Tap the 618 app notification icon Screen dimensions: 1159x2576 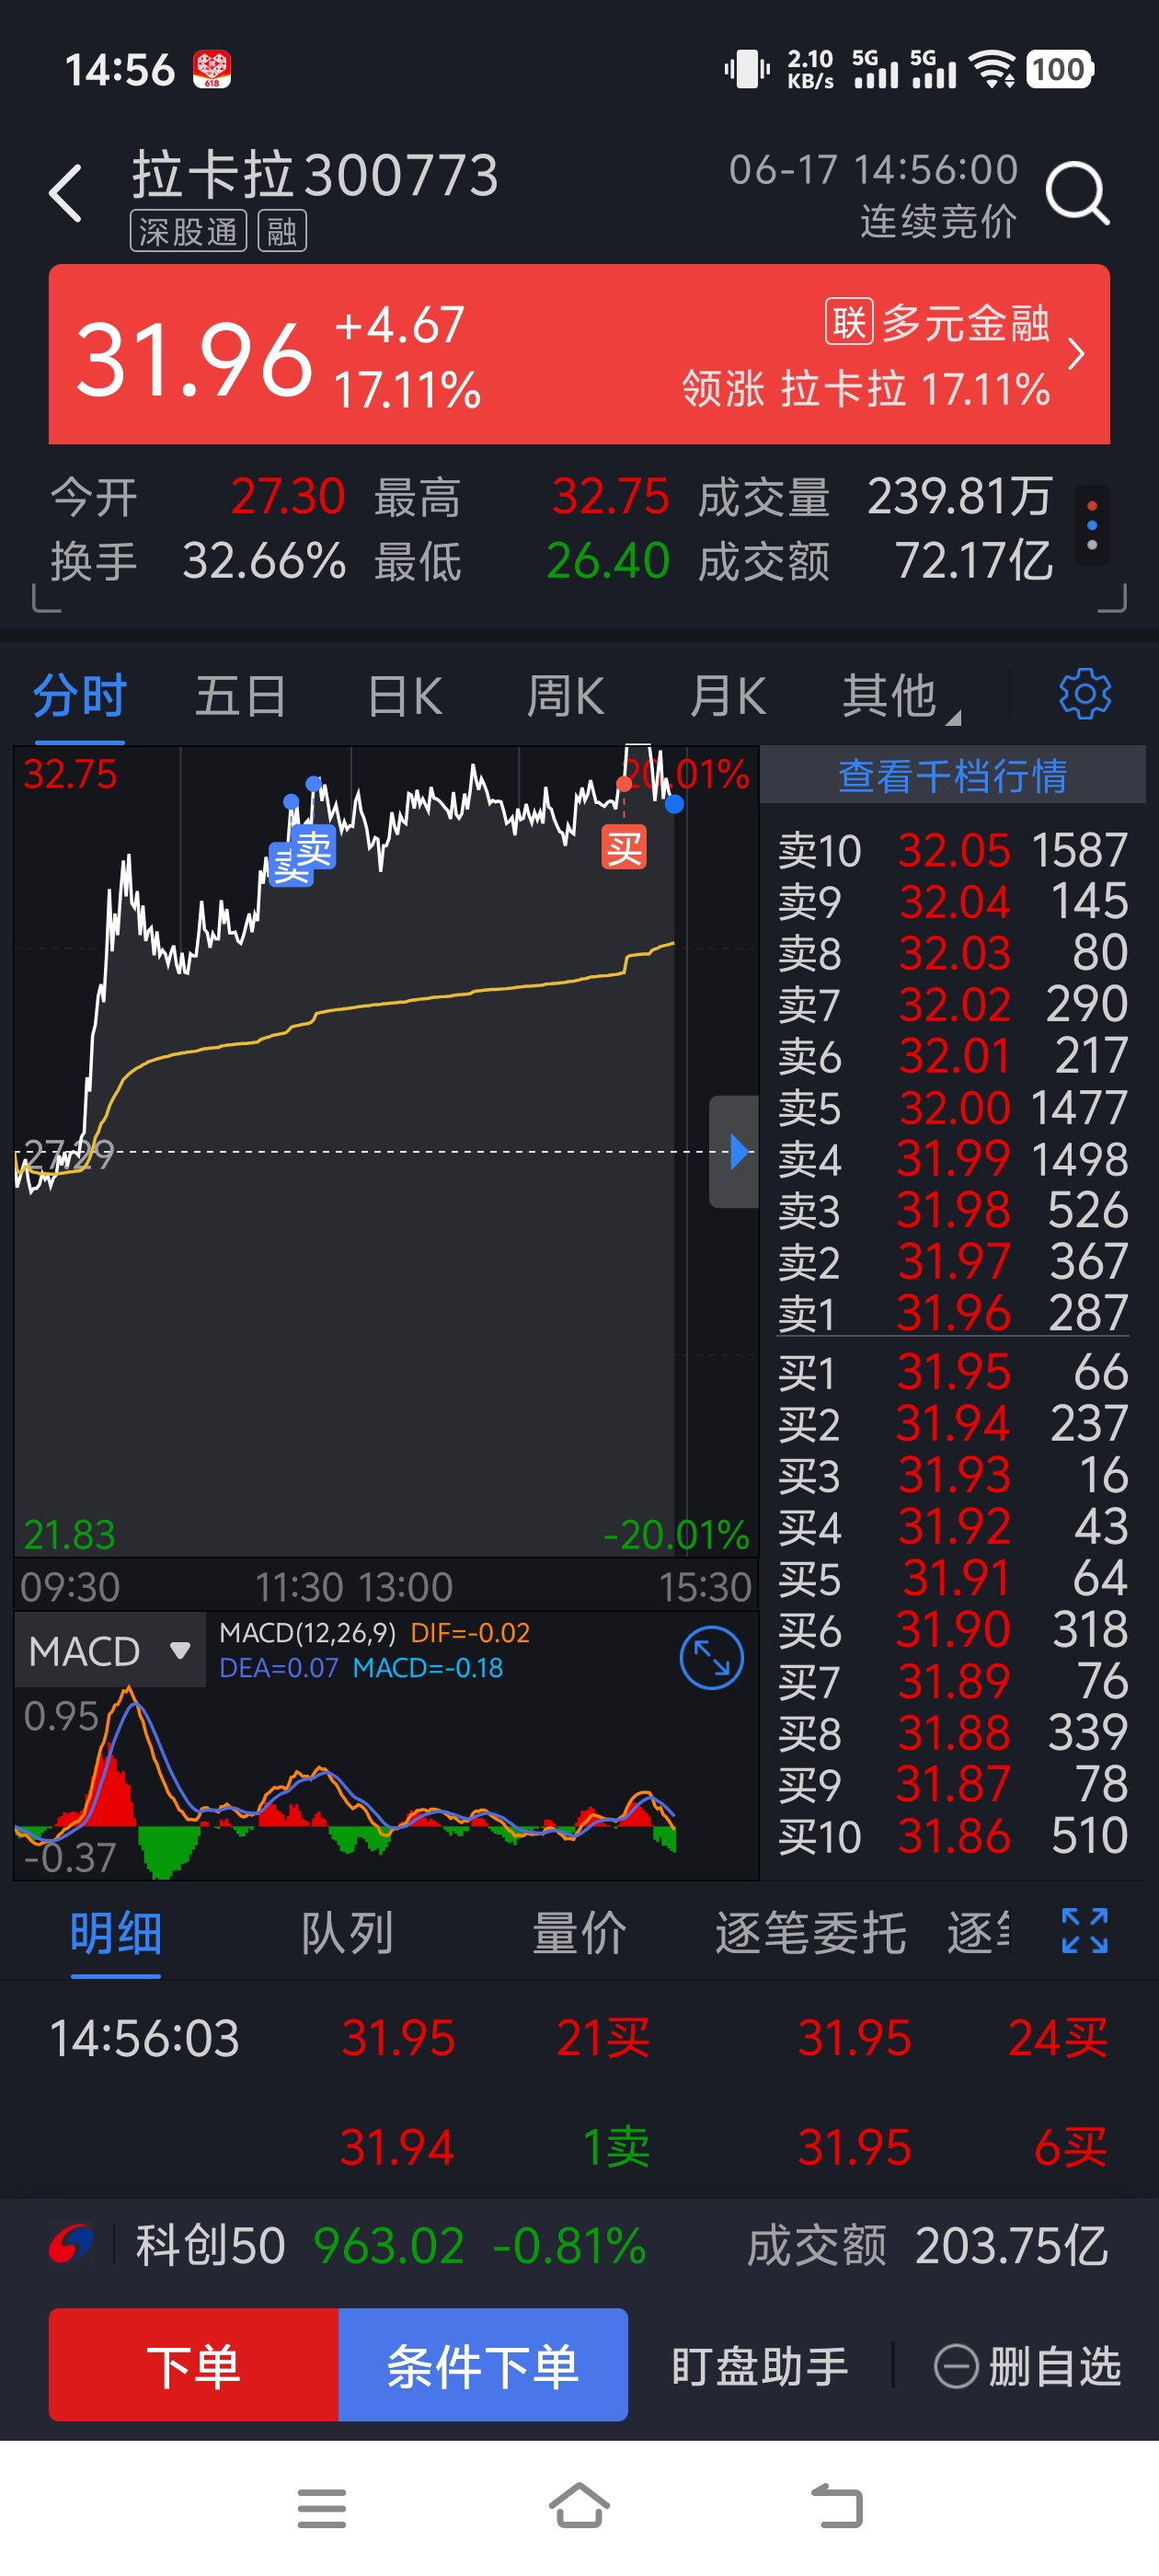click(x=212, y=70)
